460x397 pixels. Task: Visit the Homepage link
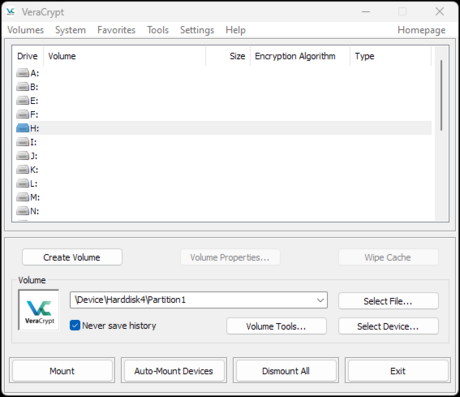[421, 30]
